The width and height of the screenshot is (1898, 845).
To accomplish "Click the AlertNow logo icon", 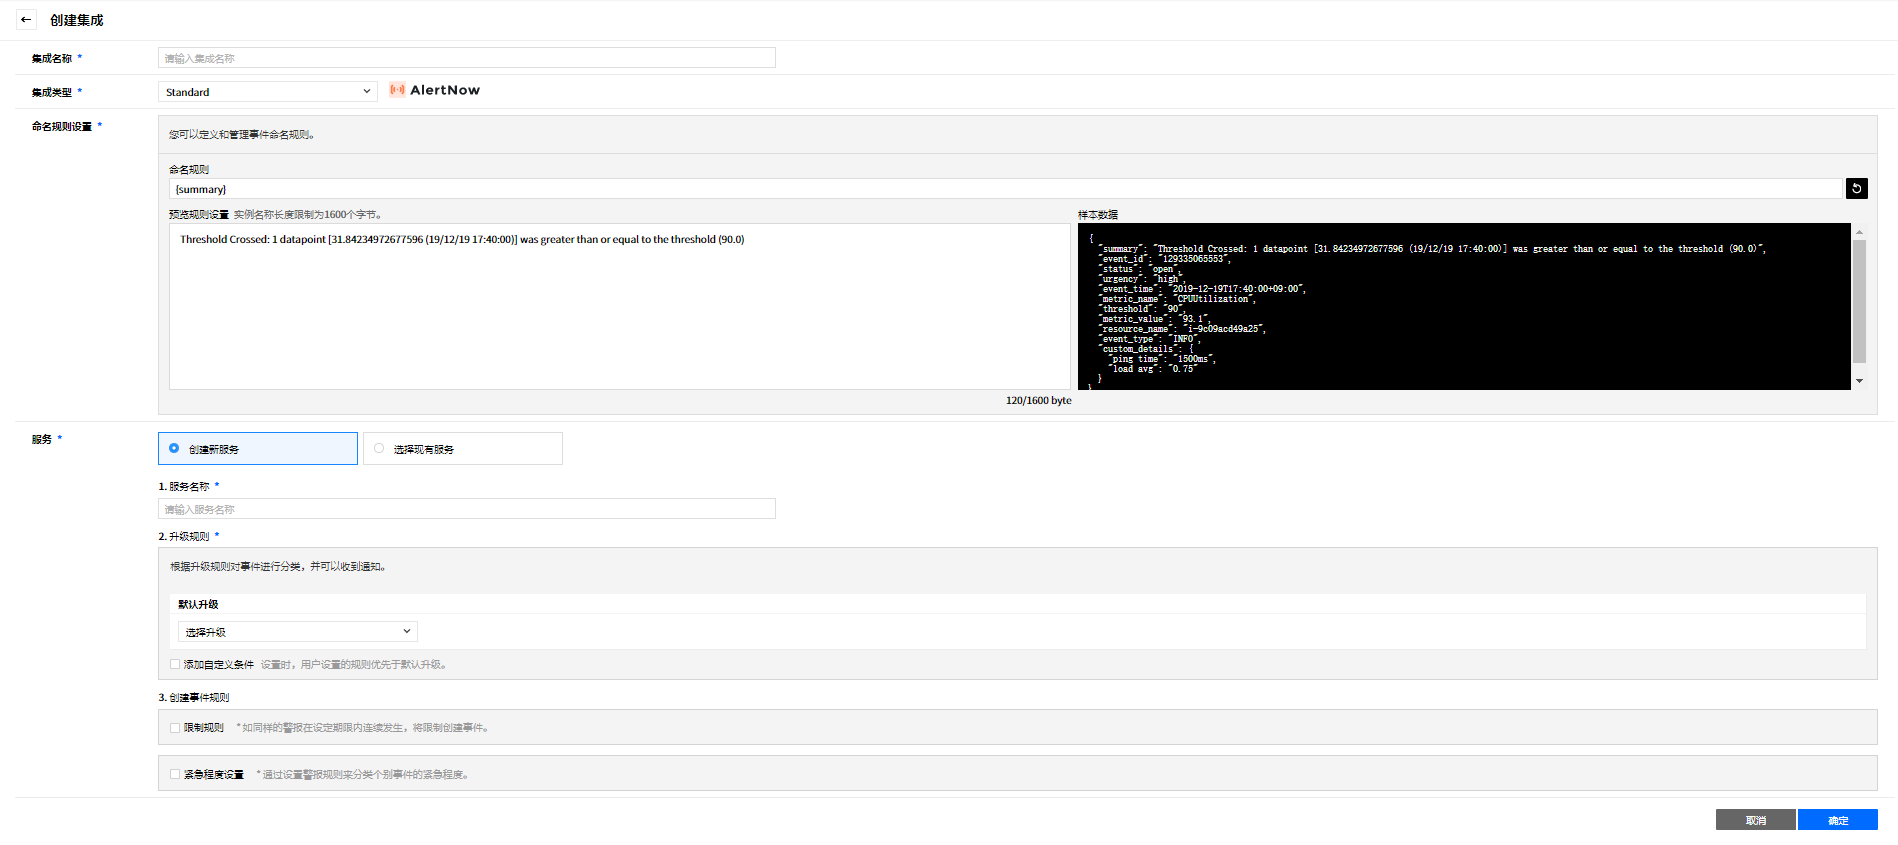I will 397,90.
